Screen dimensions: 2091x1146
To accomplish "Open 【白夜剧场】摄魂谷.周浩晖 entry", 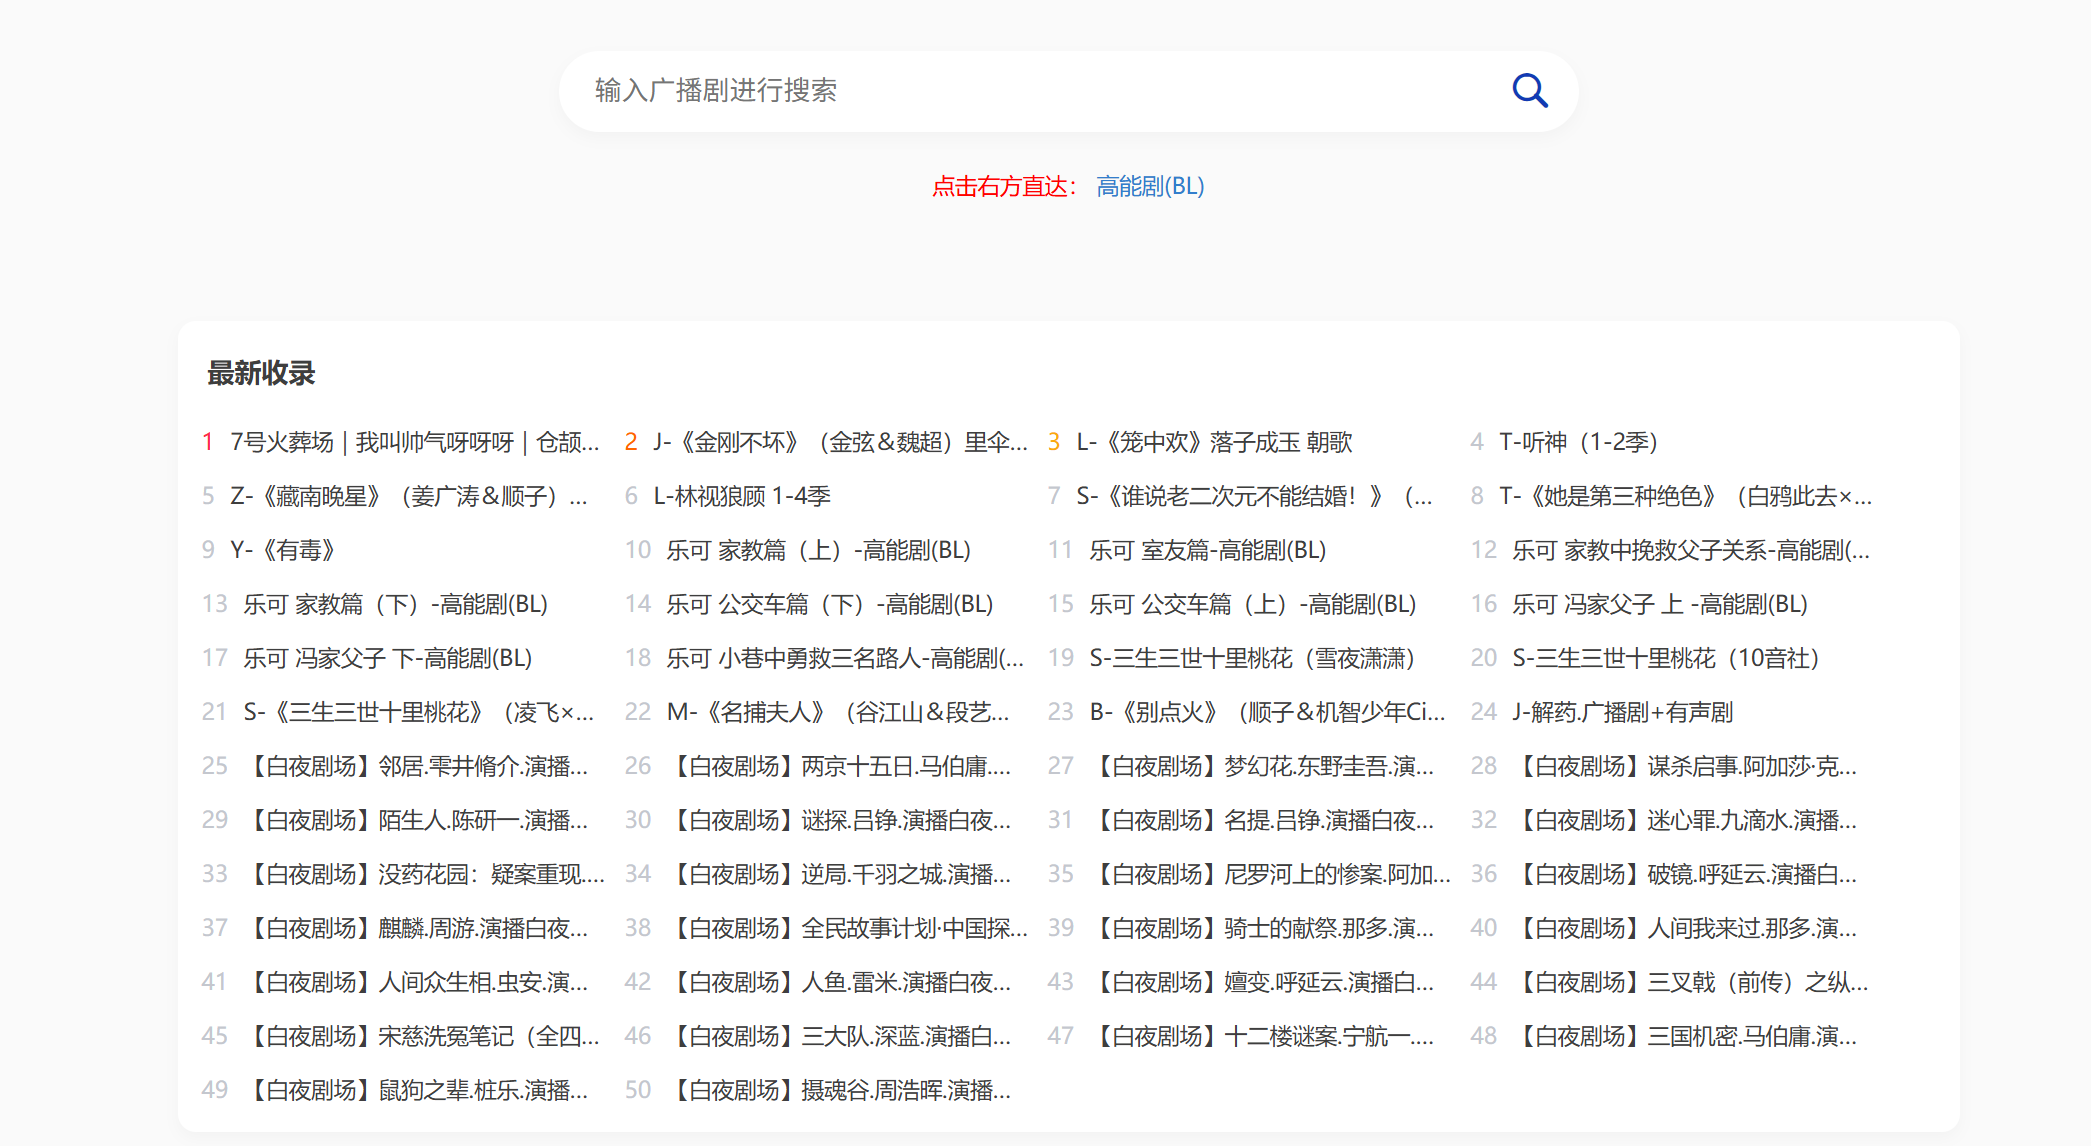I will (x=838, y=1090).
